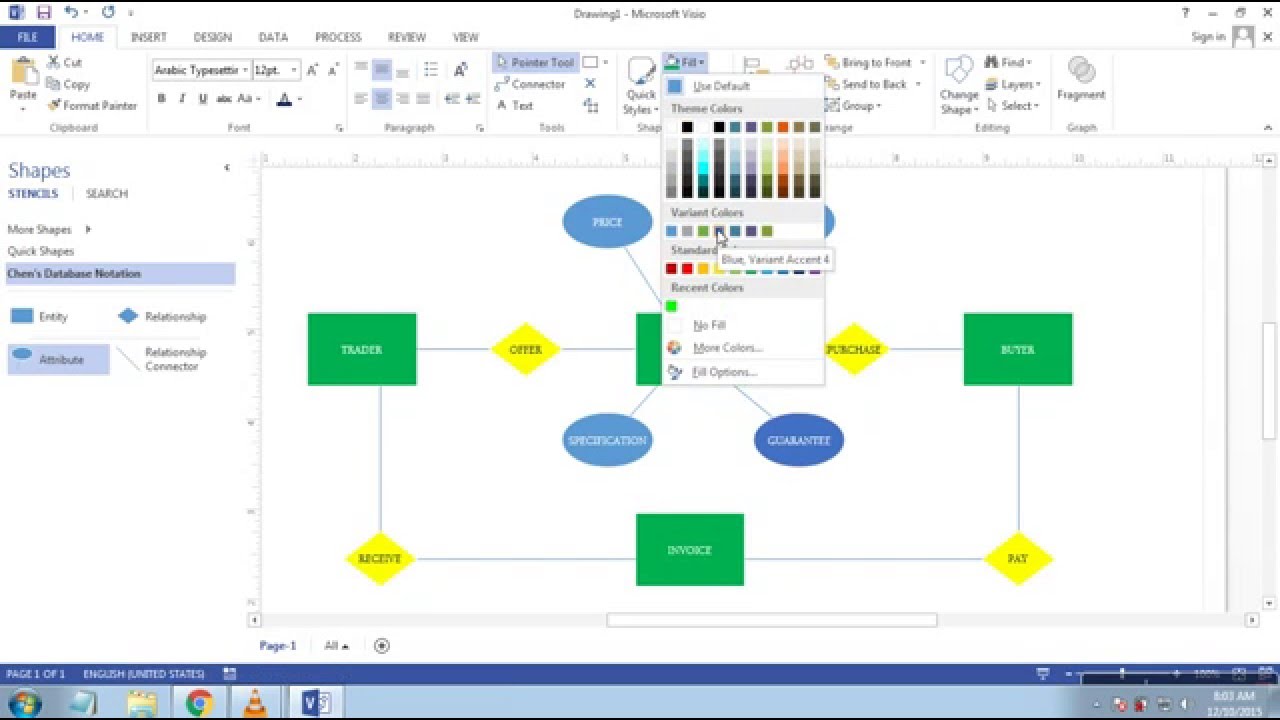Toggle Underline formatting
The image size is (1280, 720).
[x=203, y=99]
